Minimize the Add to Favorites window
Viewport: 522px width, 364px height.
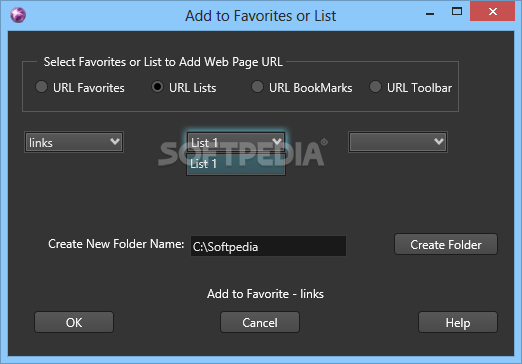click(430, 13)
